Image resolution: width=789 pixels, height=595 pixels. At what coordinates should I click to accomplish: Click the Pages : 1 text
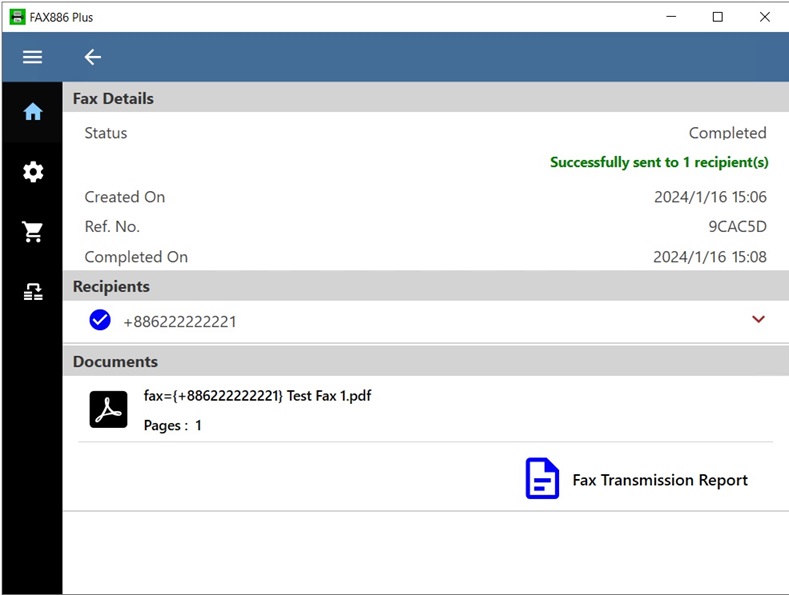(173, 426)
